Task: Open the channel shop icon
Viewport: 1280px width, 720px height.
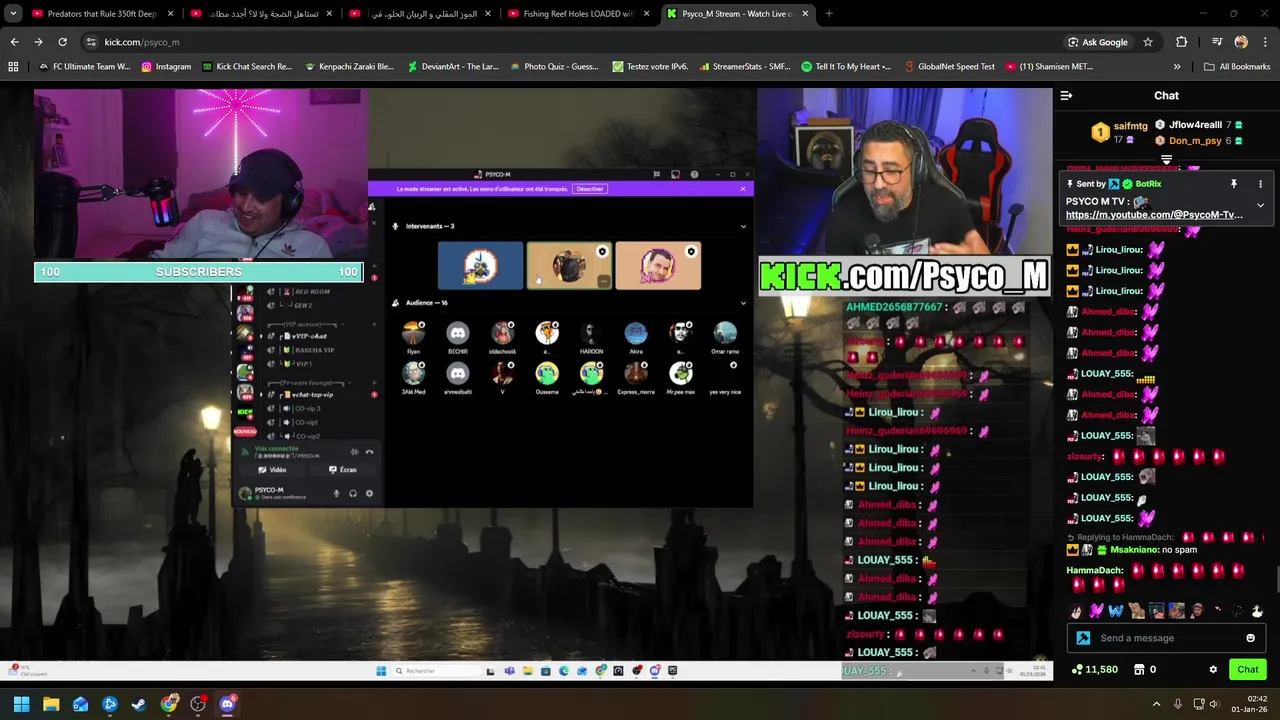Action: coord(1139,670)
